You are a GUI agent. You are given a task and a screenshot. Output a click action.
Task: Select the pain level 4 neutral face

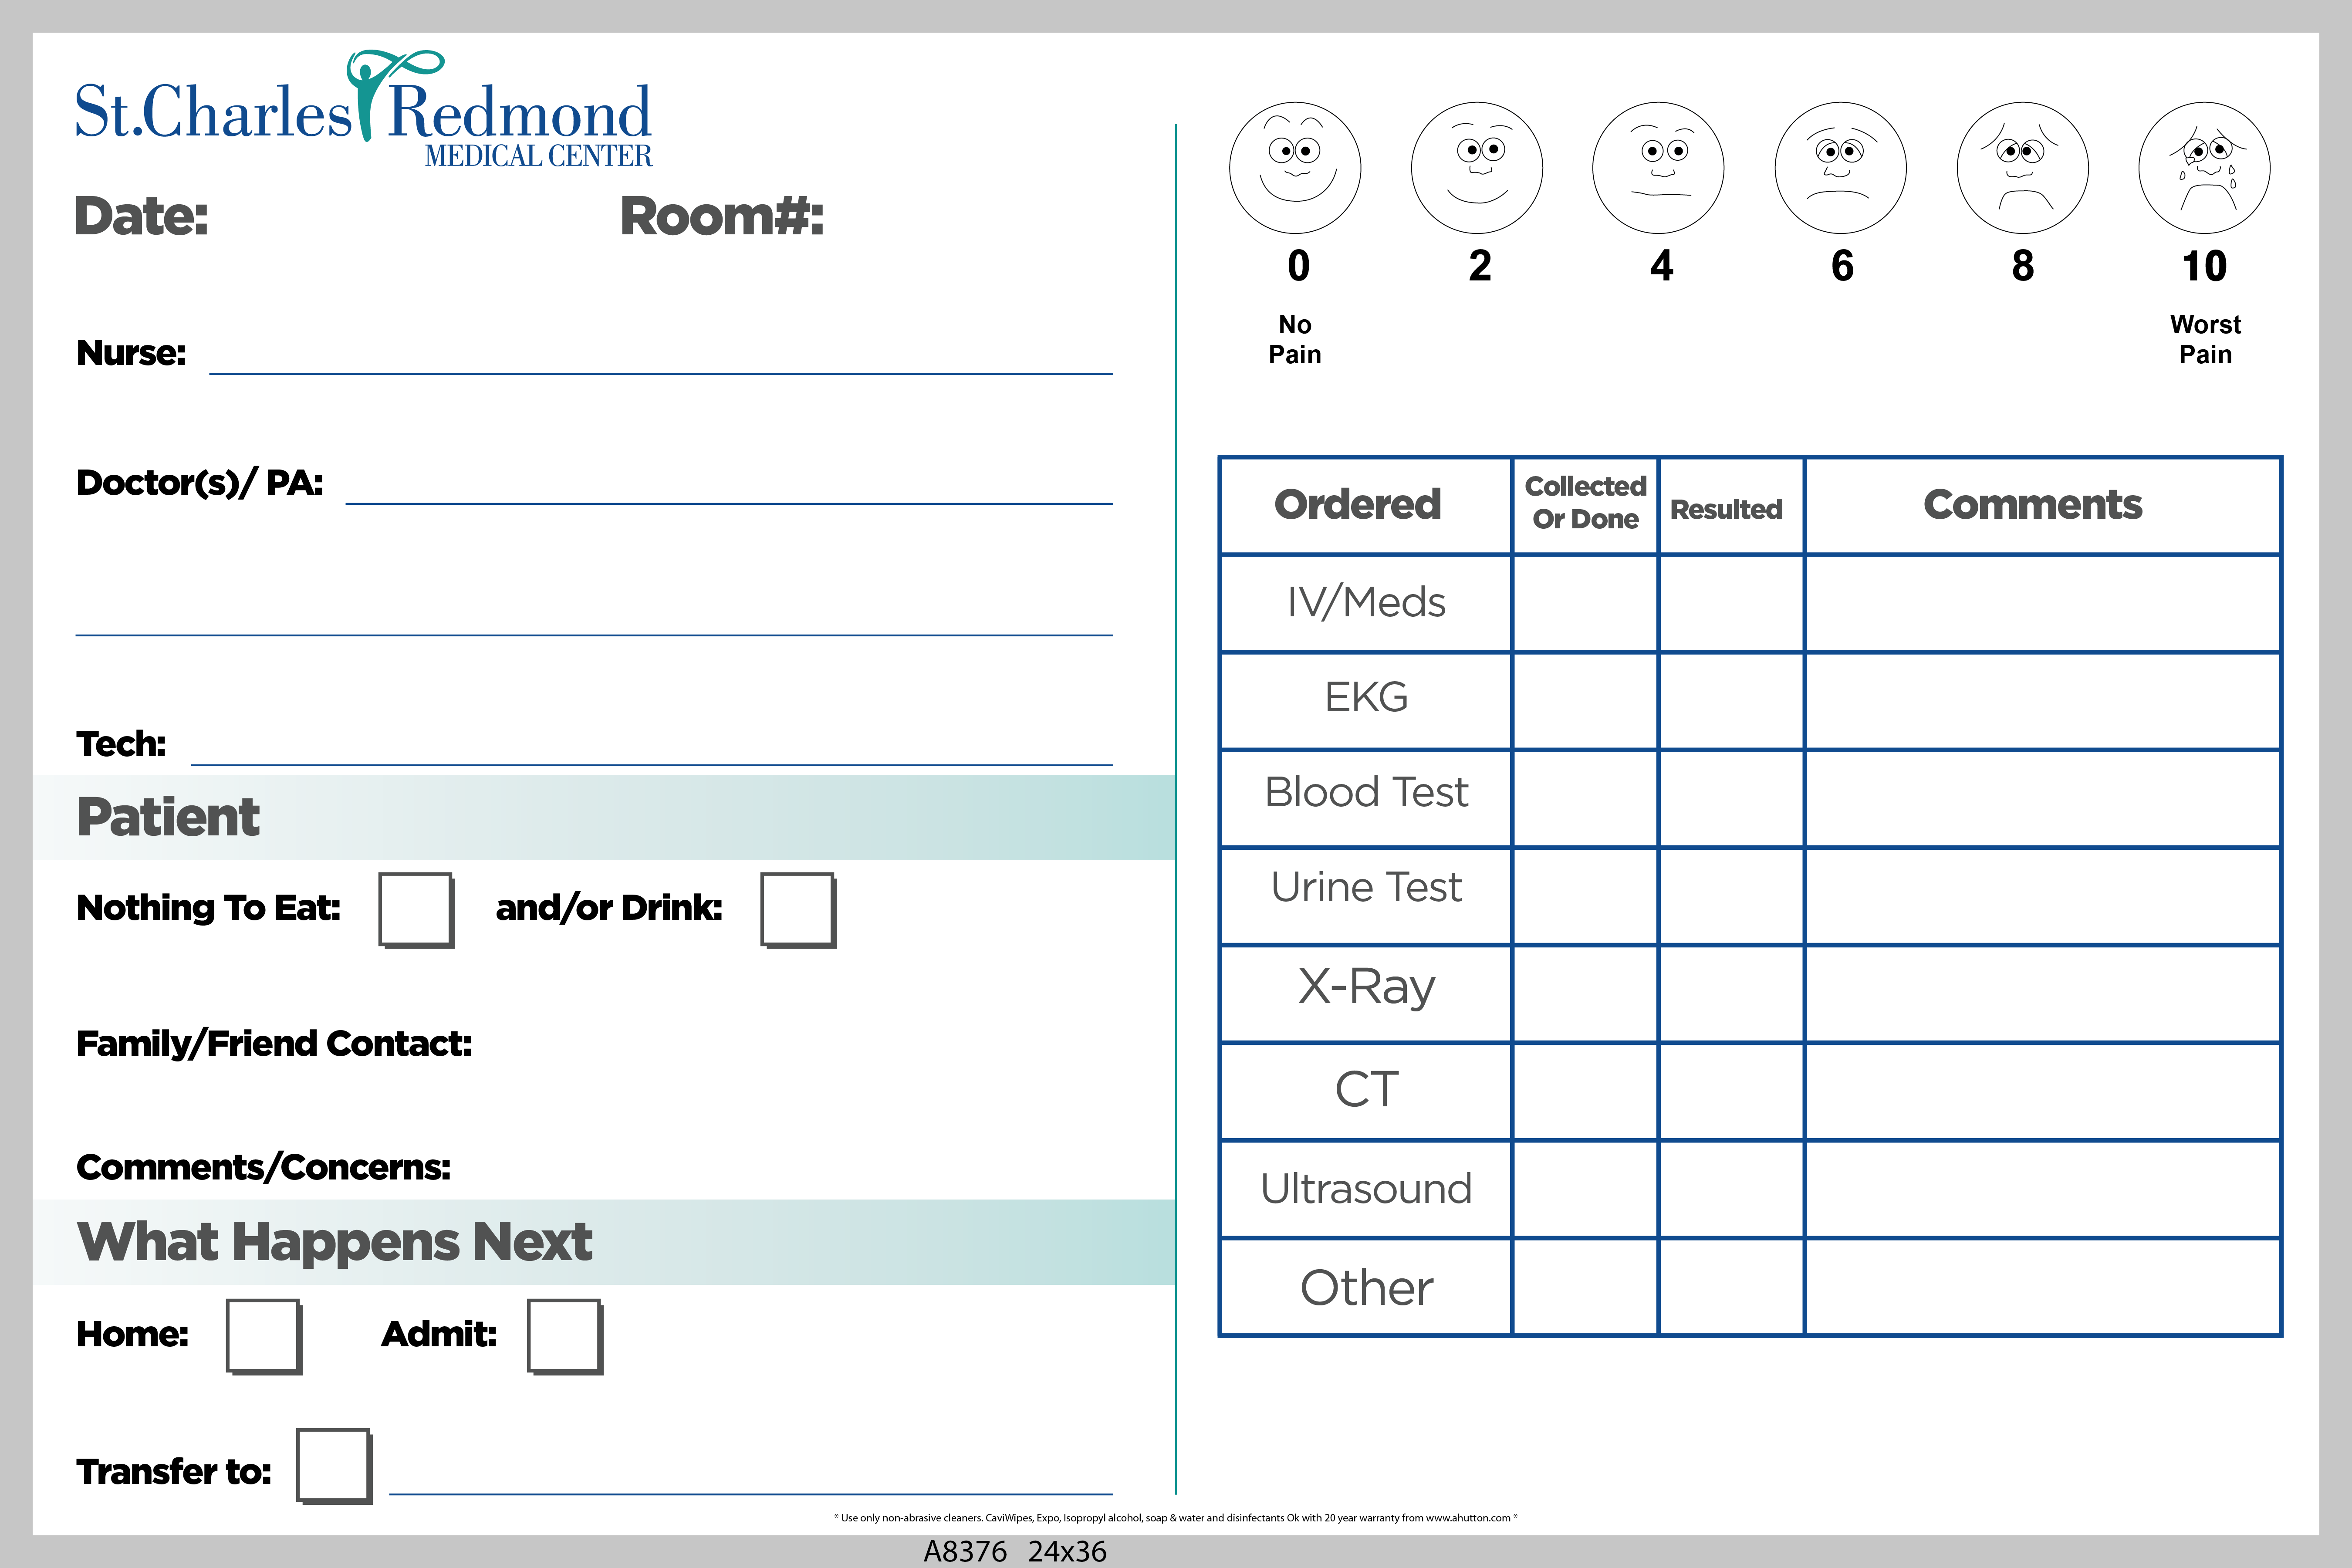(x=1658, y=168)
